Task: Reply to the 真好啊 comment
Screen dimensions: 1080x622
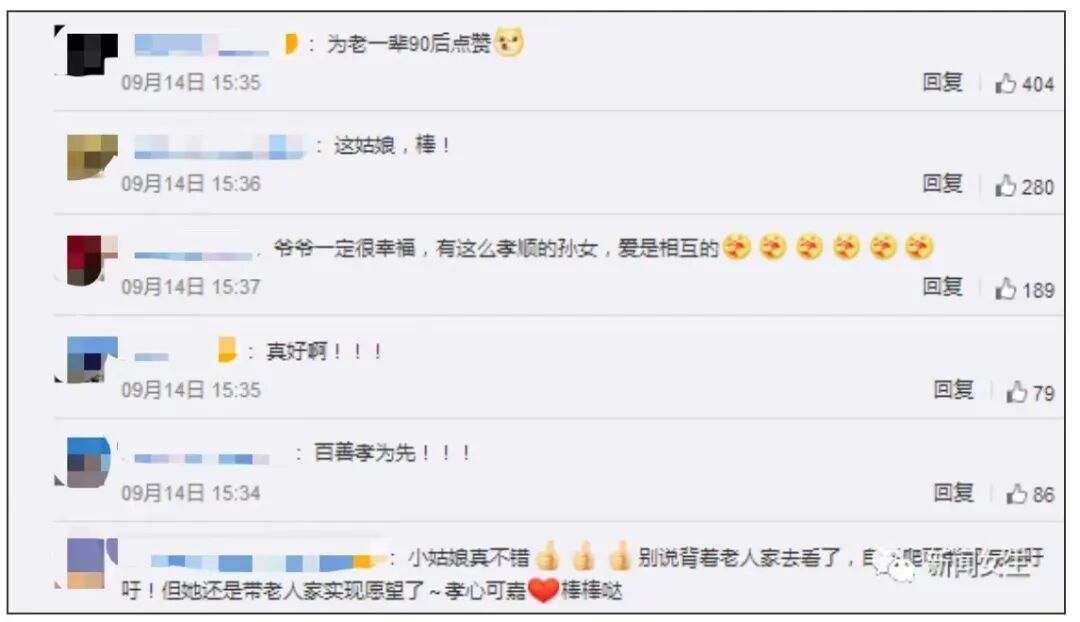Action: click(x=953, y=390)
